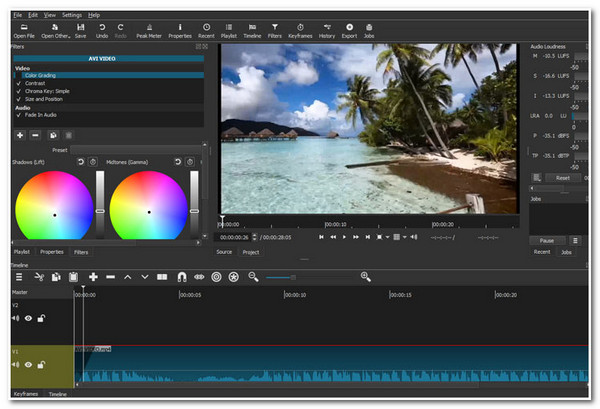Uncheck the Contrast filter checkbox
This screenshot has width=600, height=409.
click(19, 83)
